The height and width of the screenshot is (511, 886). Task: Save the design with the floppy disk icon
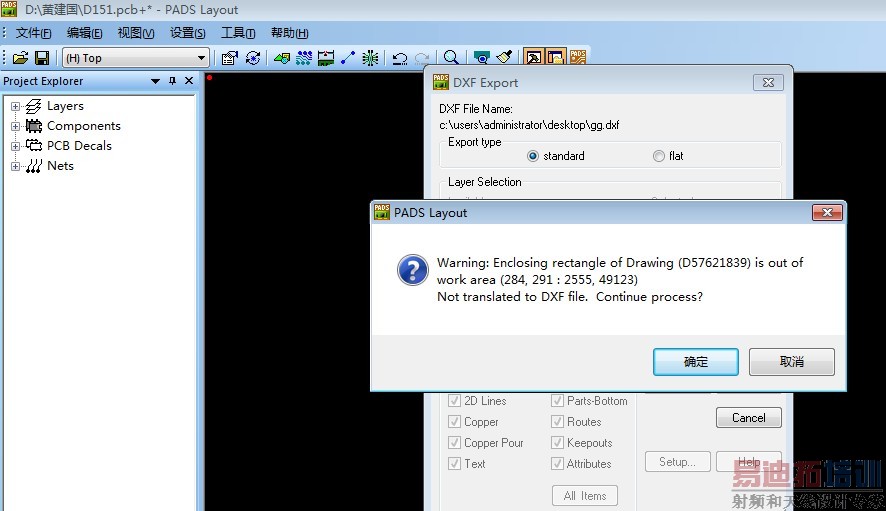(x=42, y=58)
